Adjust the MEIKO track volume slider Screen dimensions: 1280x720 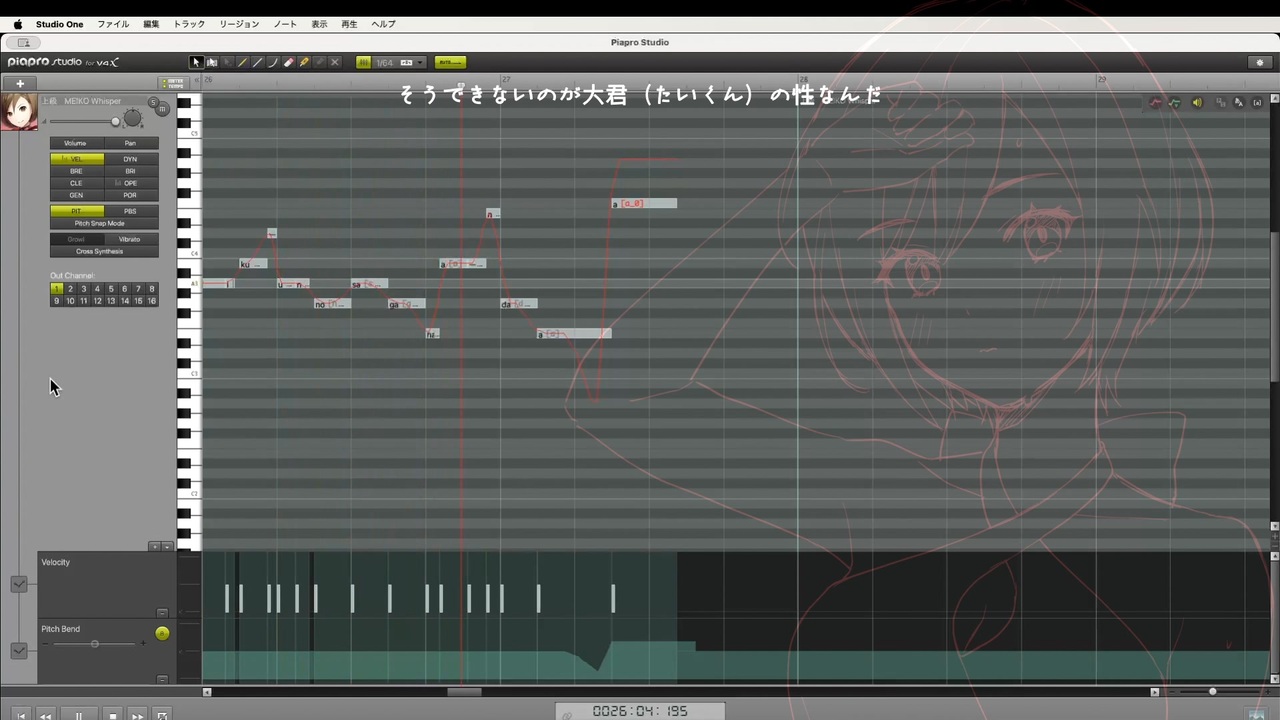(x=84, y=121)
